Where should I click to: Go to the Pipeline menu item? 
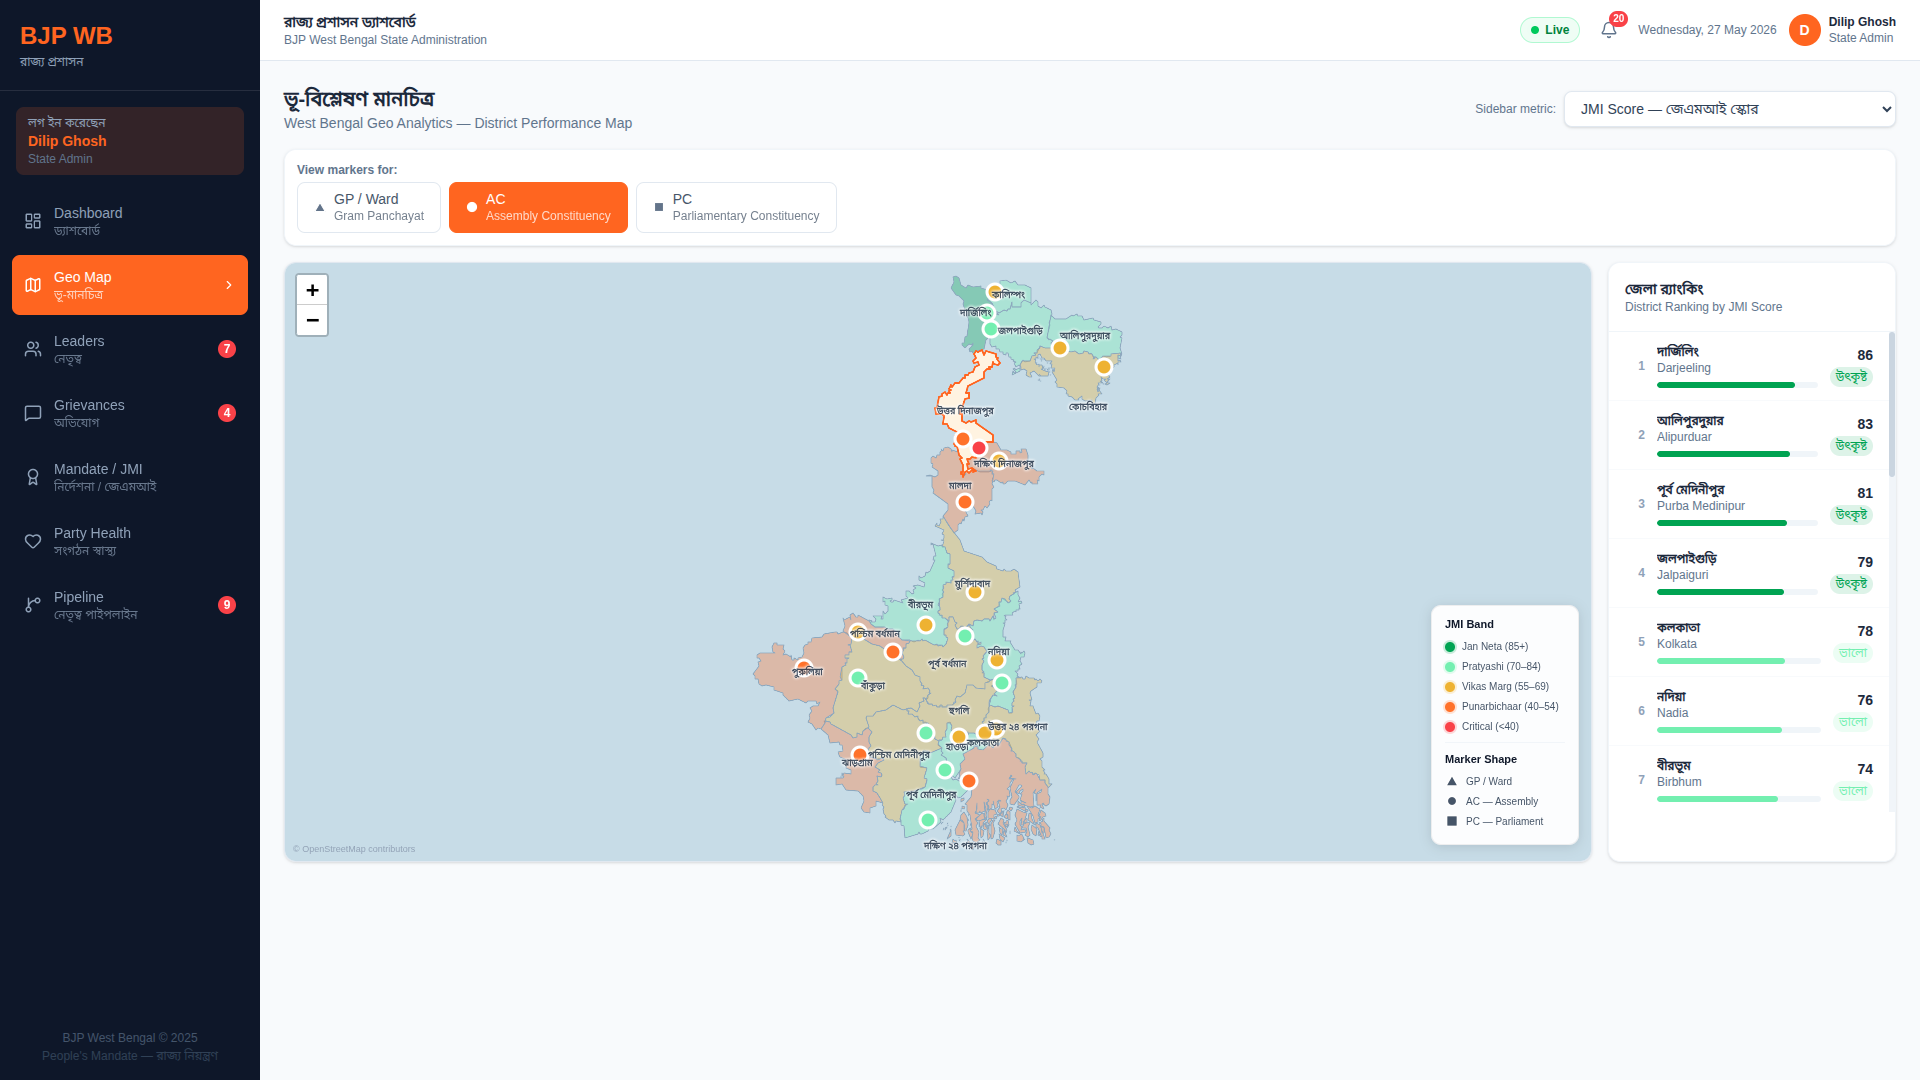point(130,605)
